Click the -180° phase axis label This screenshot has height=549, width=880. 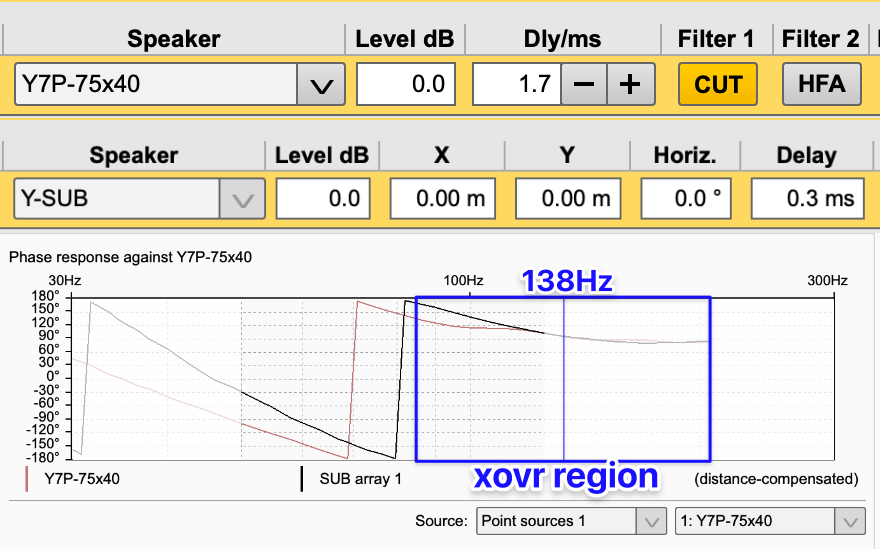[43, 457]
